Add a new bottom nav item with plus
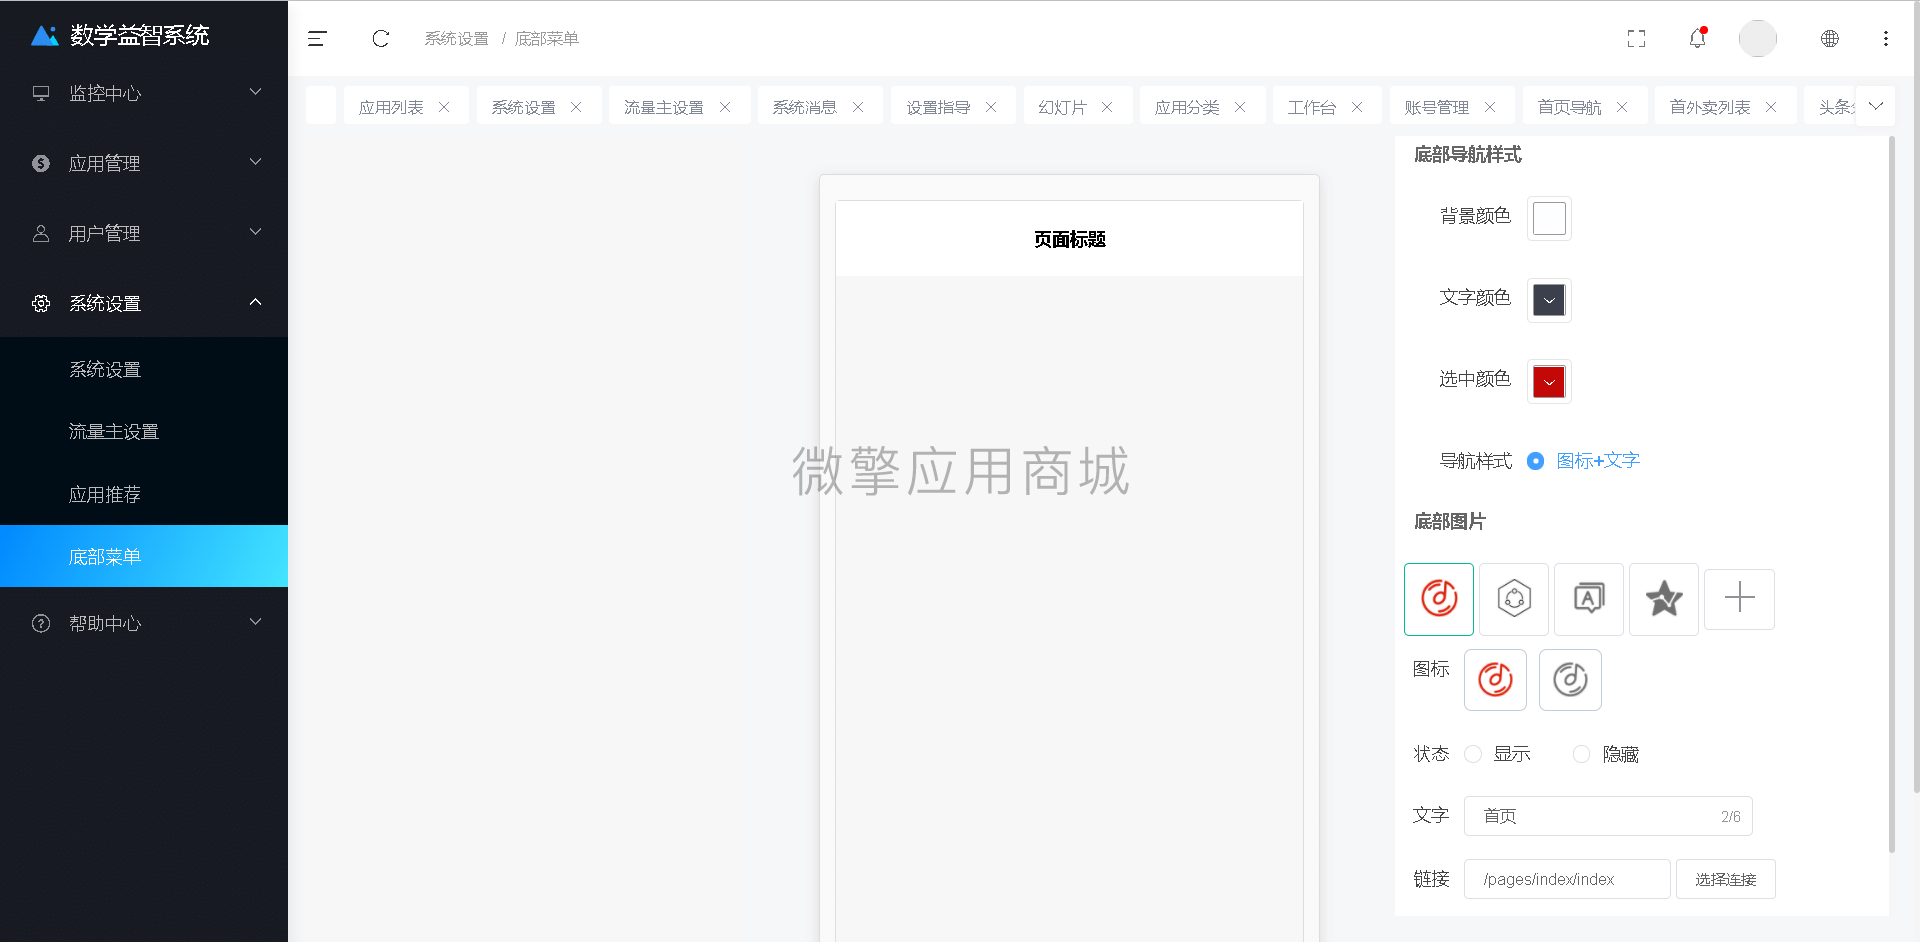This screenshot has width=1920, height=942. pos(1740,599)
